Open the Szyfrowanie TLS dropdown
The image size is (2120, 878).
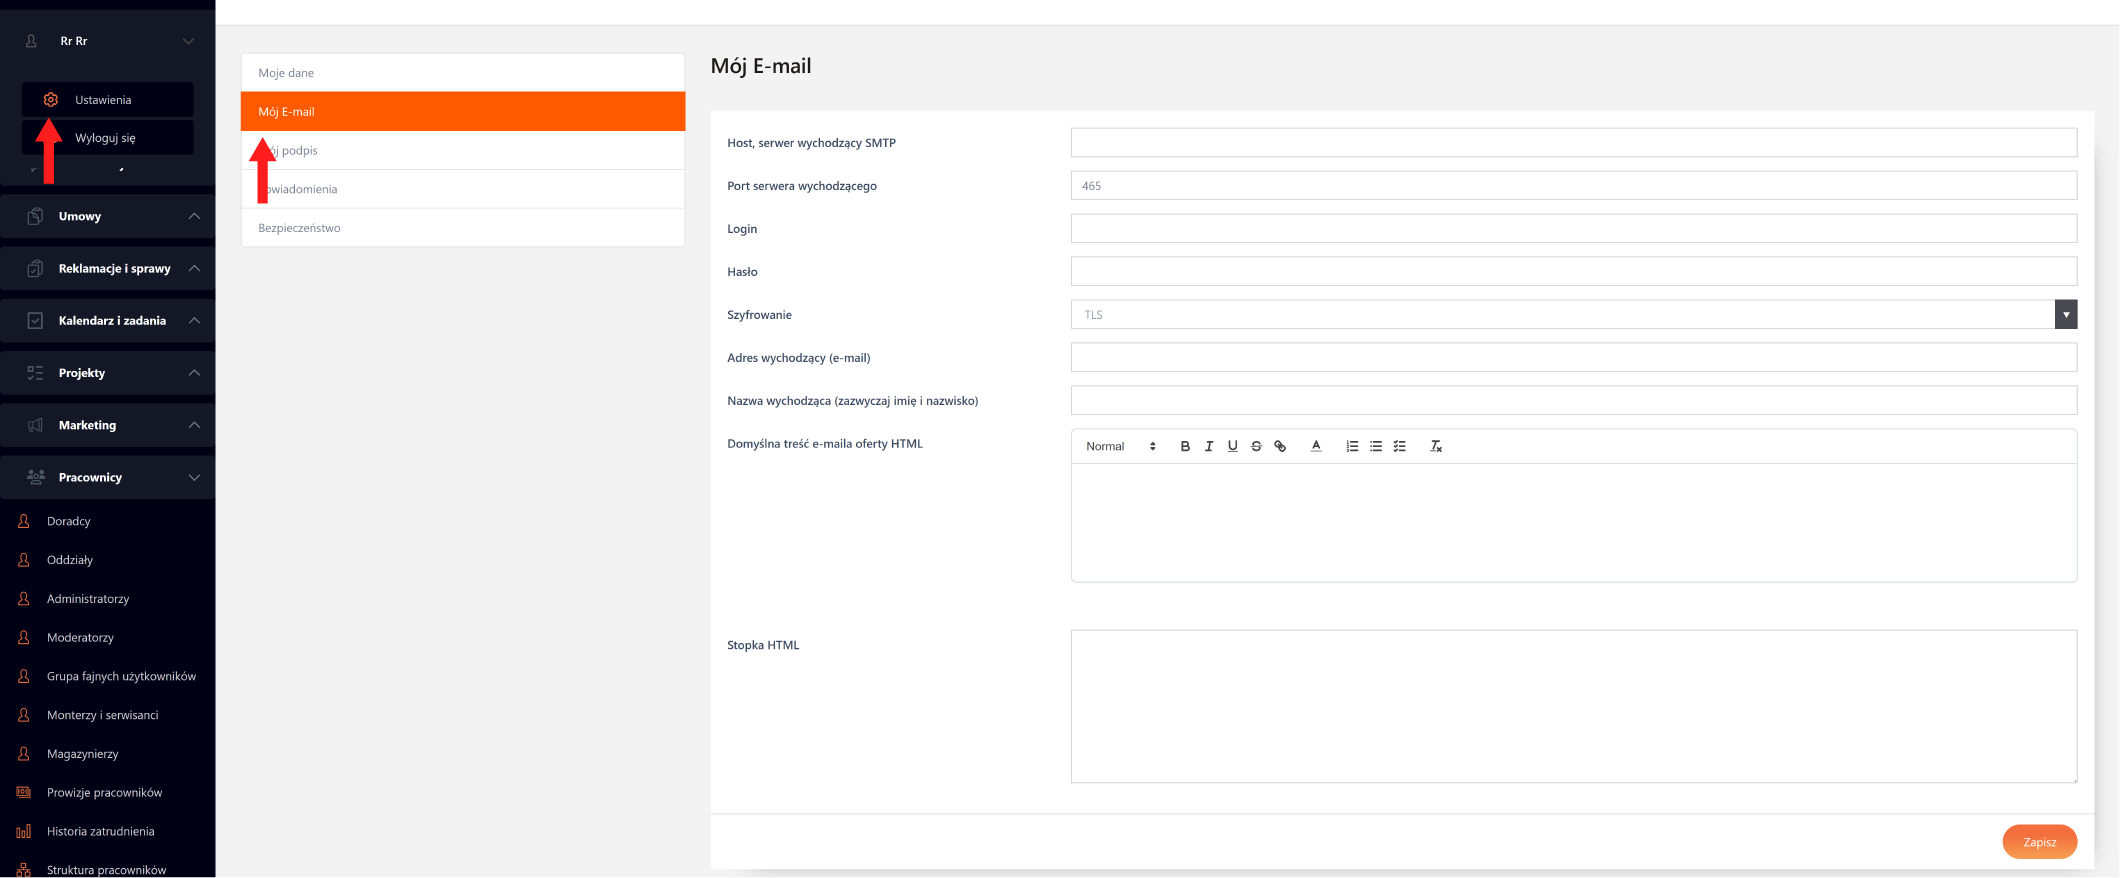pos(1573,314)
